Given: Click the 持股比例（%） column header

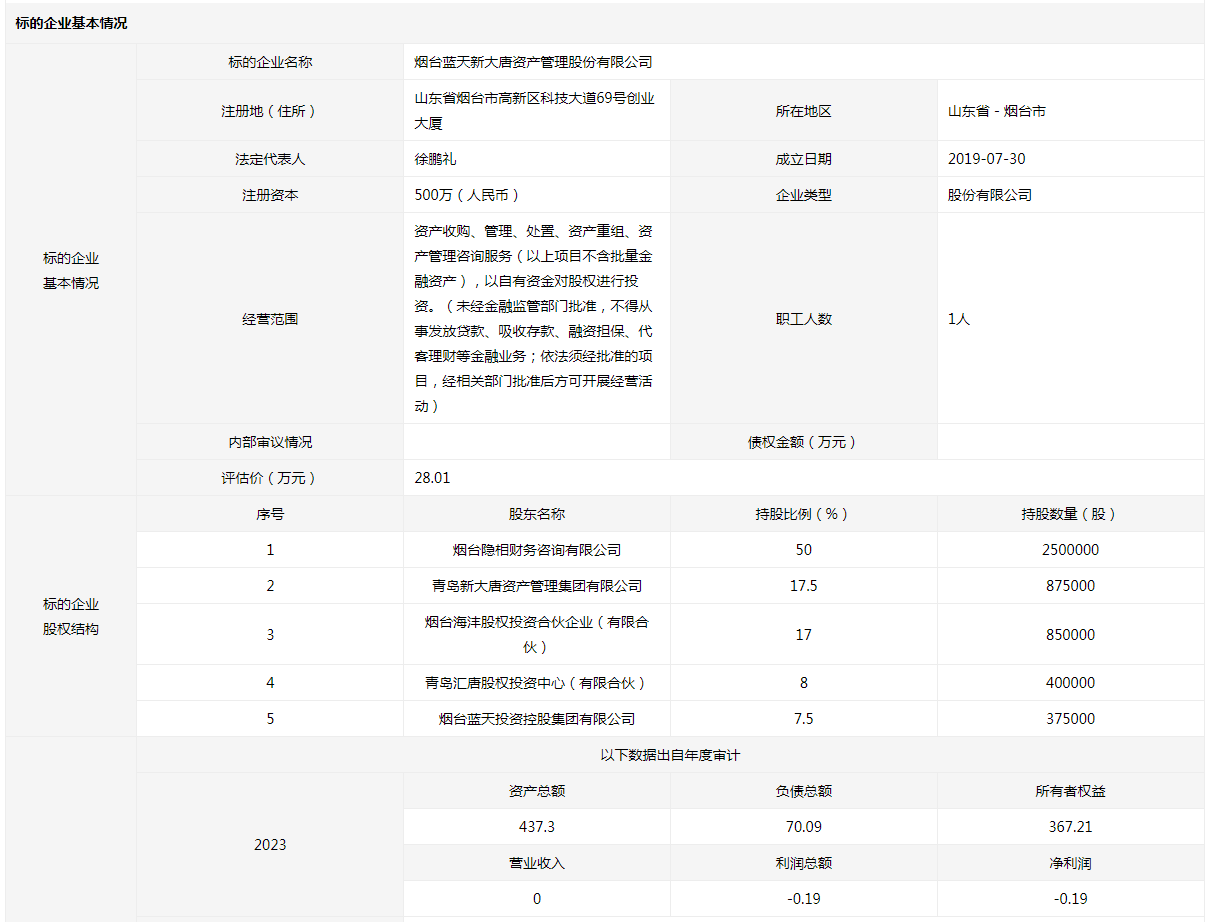Looking at the screenshot, I should point(803,514).
